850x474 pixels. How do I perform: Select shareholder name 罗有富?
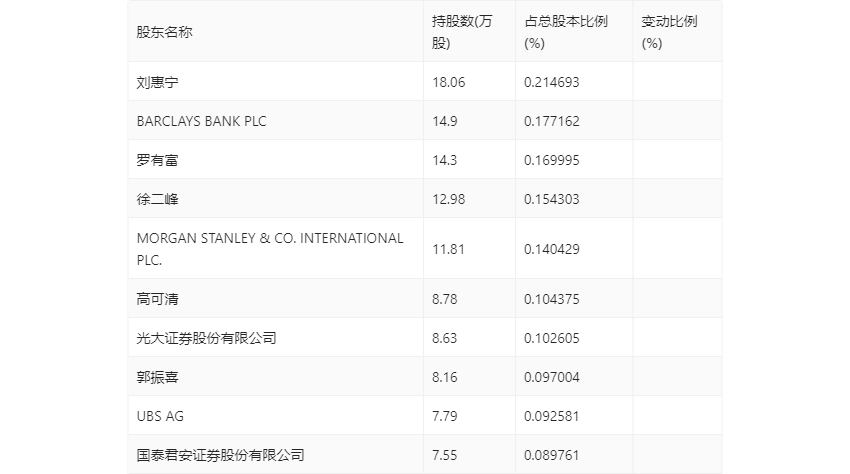157,160
